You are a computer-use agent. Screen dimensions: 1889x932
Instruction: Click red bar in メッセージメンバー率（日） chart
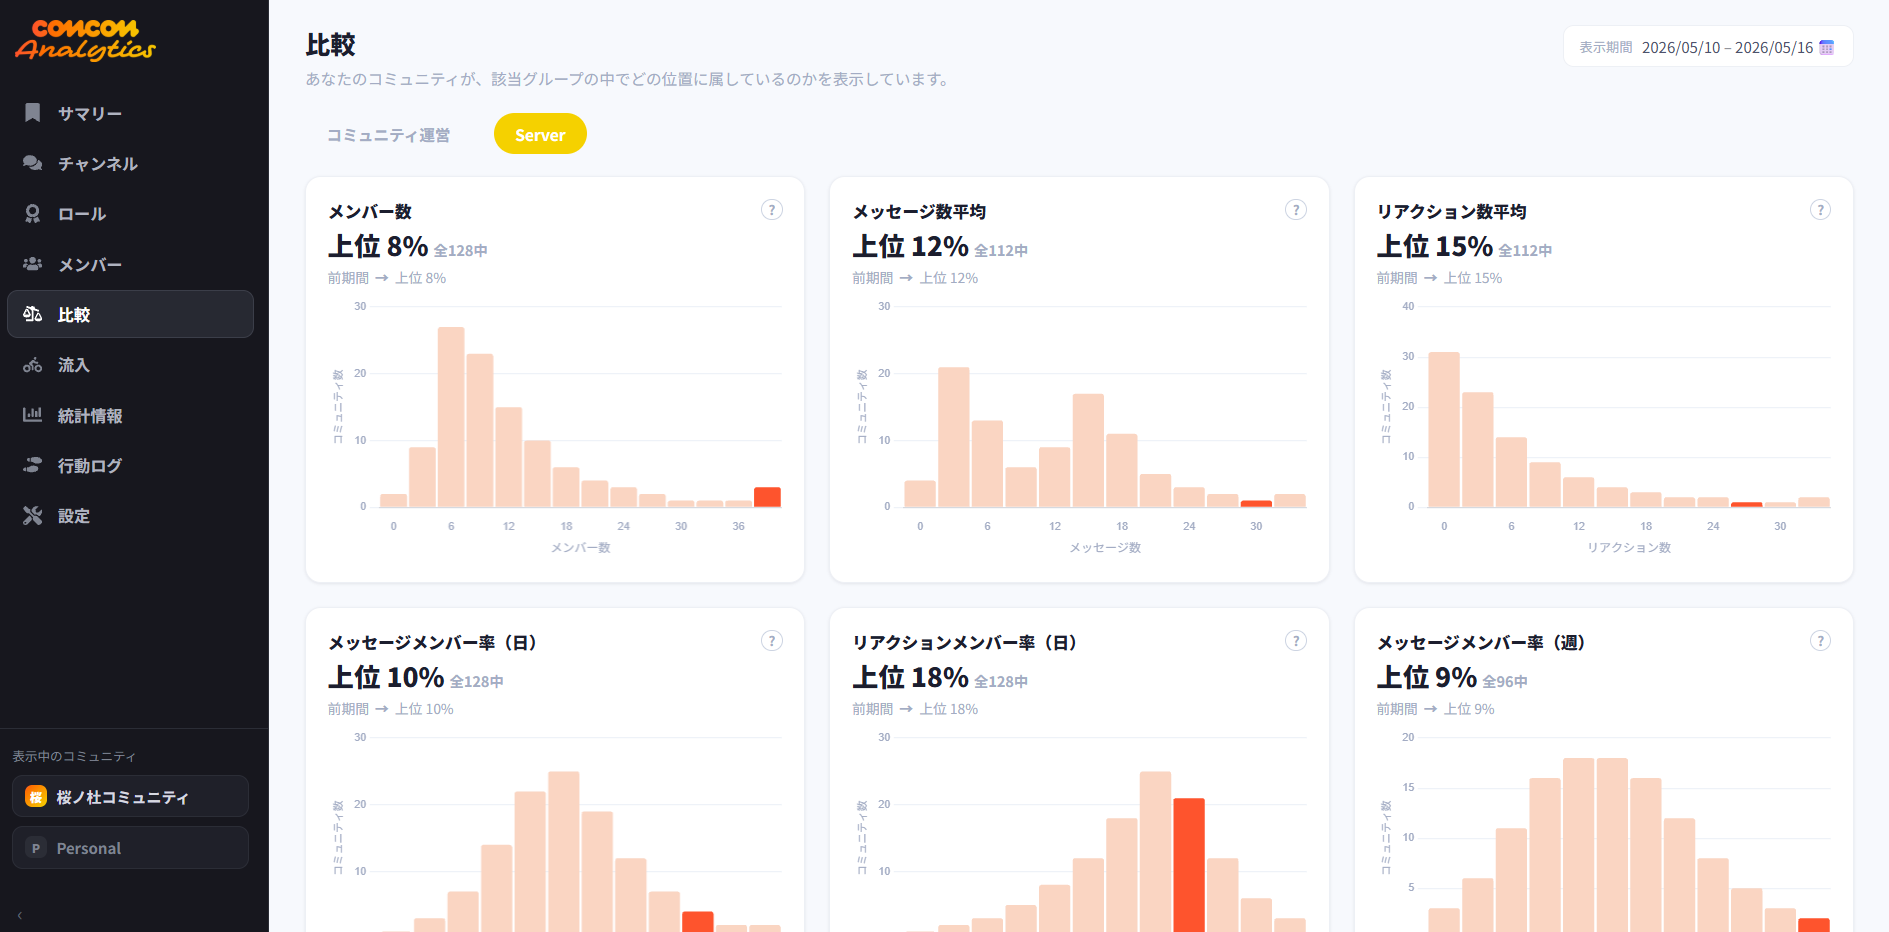click(x=698, y=921)
